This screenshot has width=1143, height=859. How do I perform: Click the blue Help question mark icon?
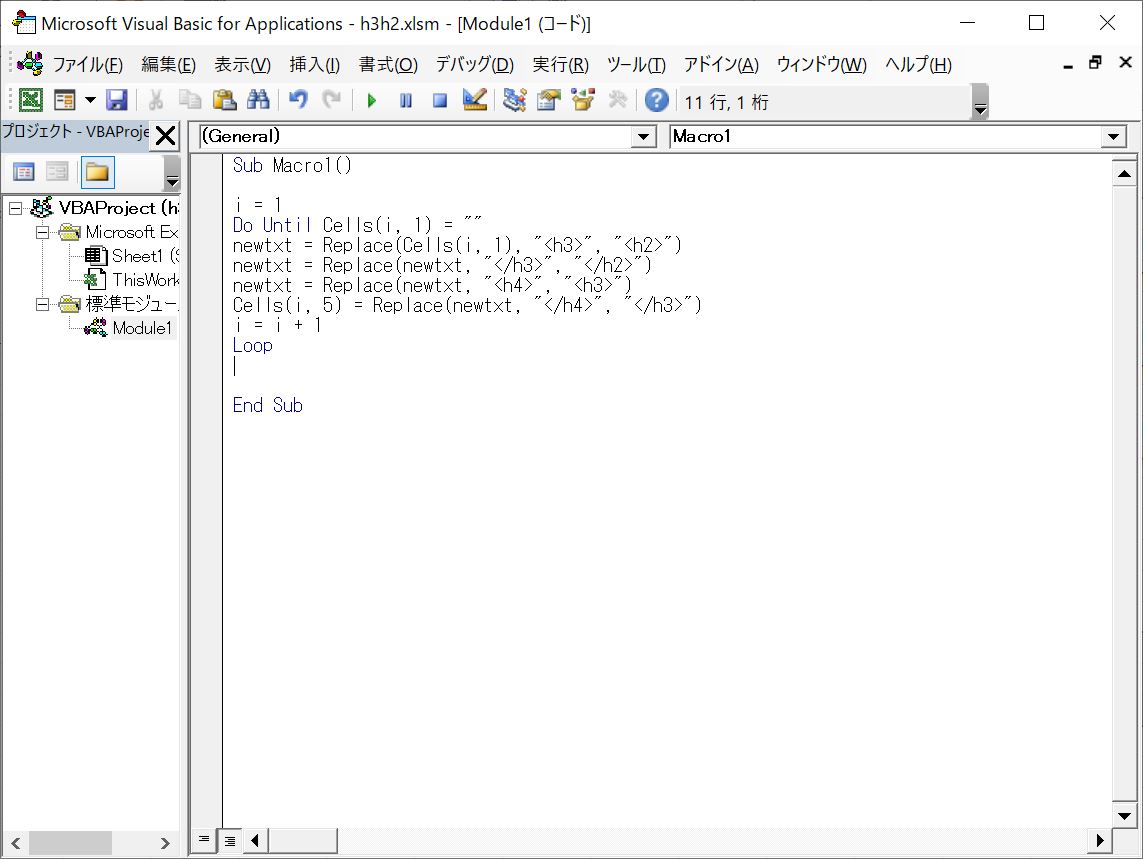tap(656, 100)
